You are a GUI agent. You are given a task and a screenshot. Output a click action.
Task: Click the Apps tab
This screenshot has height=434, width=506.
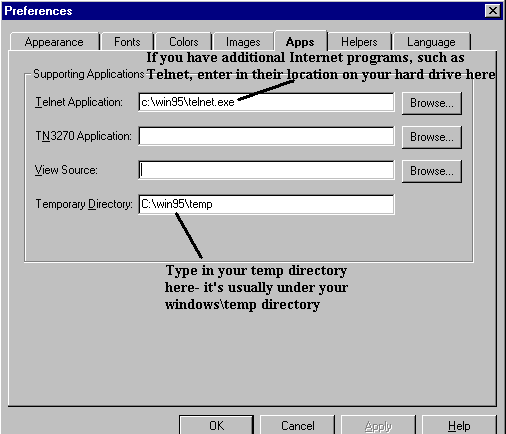(x=300, y=41)
